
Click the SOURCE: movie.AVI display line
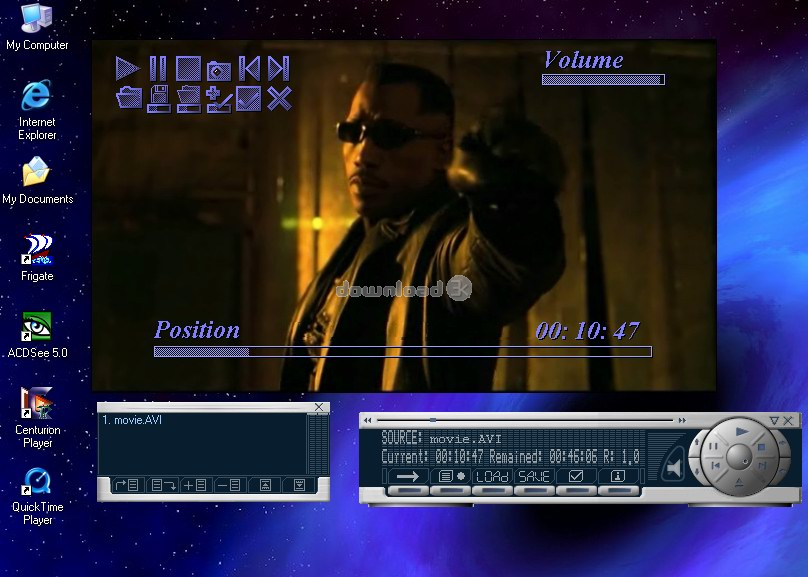point(441,438)
